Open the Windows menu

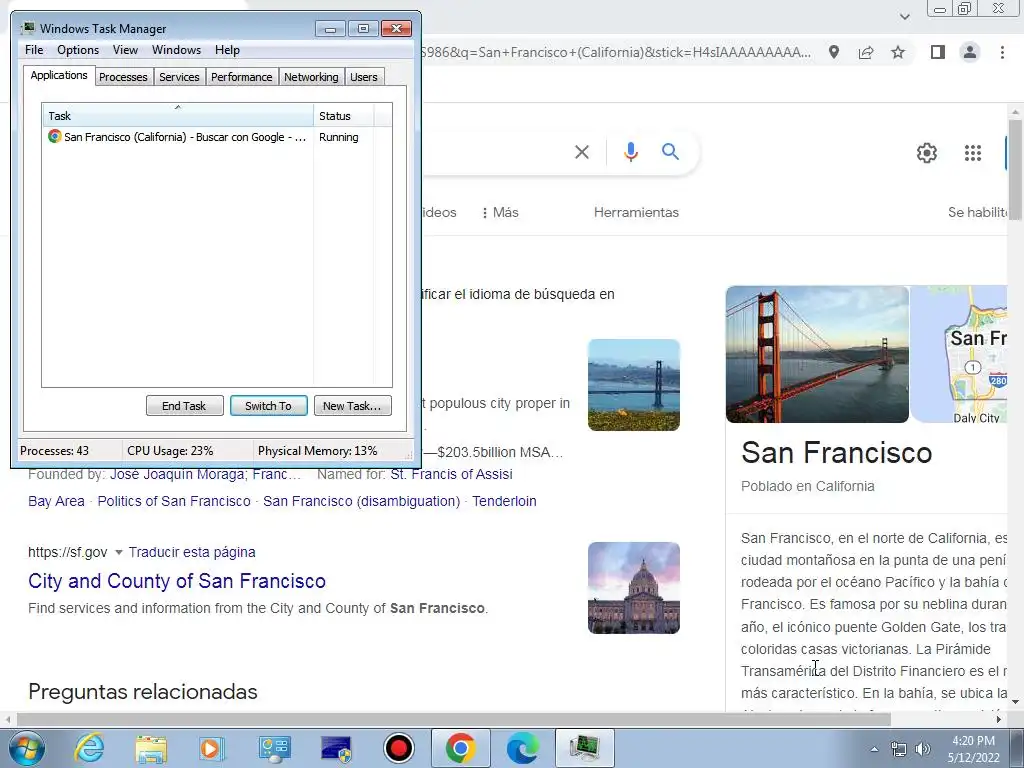176,50
